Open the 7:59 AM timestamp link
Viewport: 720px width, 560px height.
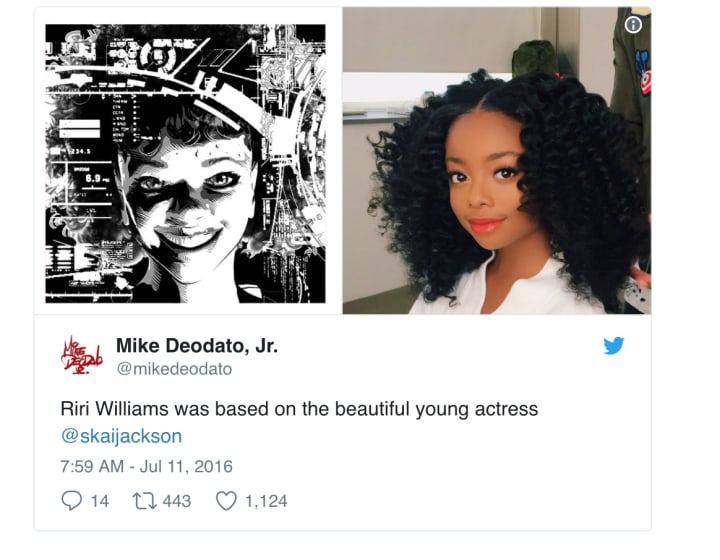(x=92, y=466)
